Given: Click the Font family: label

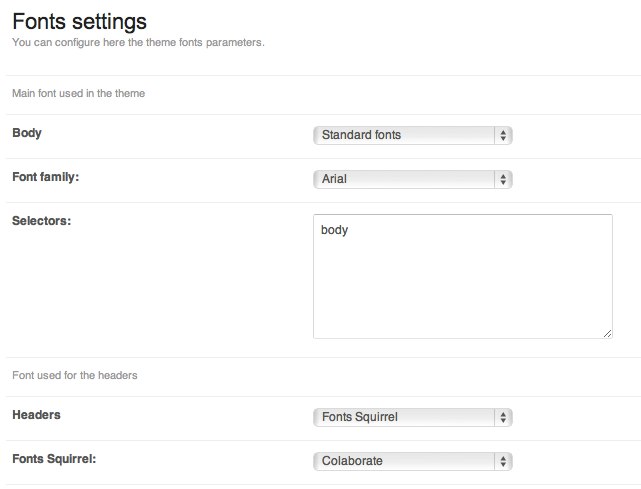Looking at the screenshot, I should [x=45, y=177].
